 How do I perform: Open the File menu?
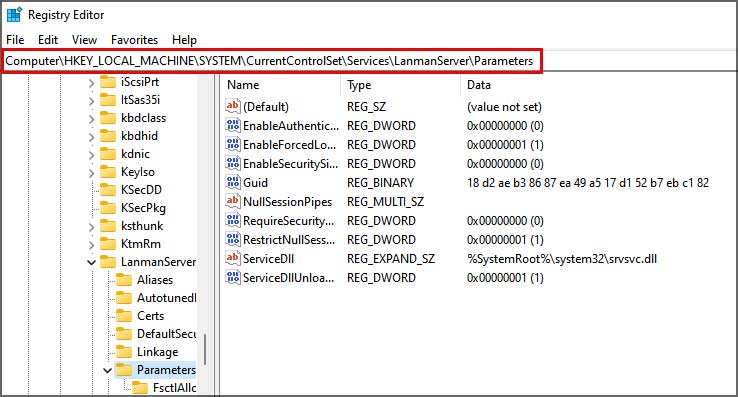[15, 40]
